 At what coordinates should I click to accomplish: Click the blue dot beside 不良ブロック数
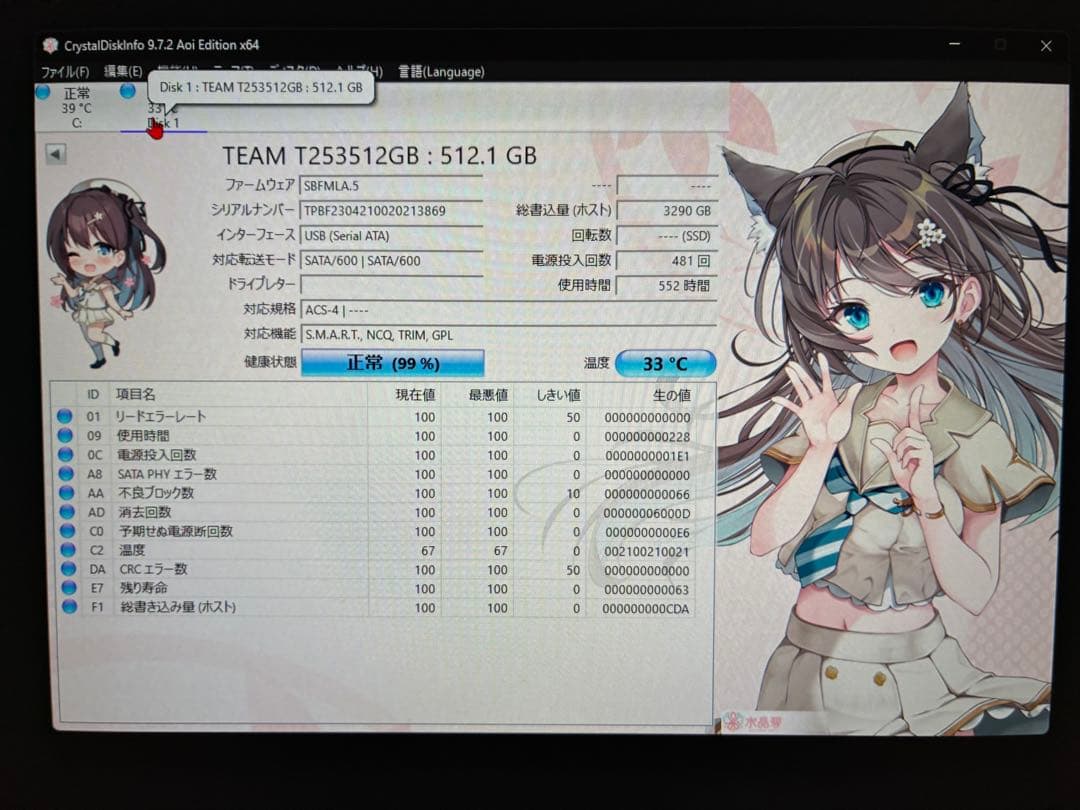coord(64,494)
